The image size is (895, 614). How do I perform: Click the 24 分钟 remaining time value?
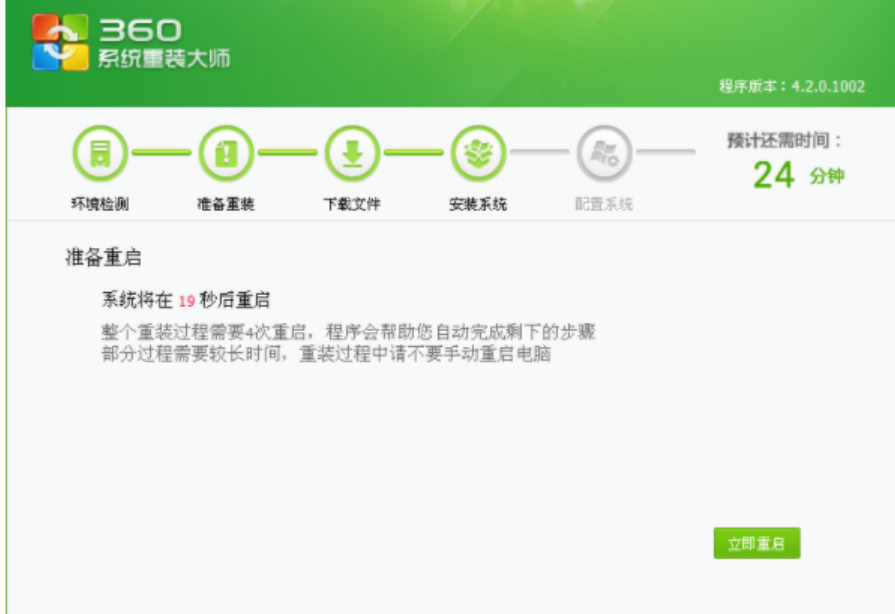(x=799, y=175)
